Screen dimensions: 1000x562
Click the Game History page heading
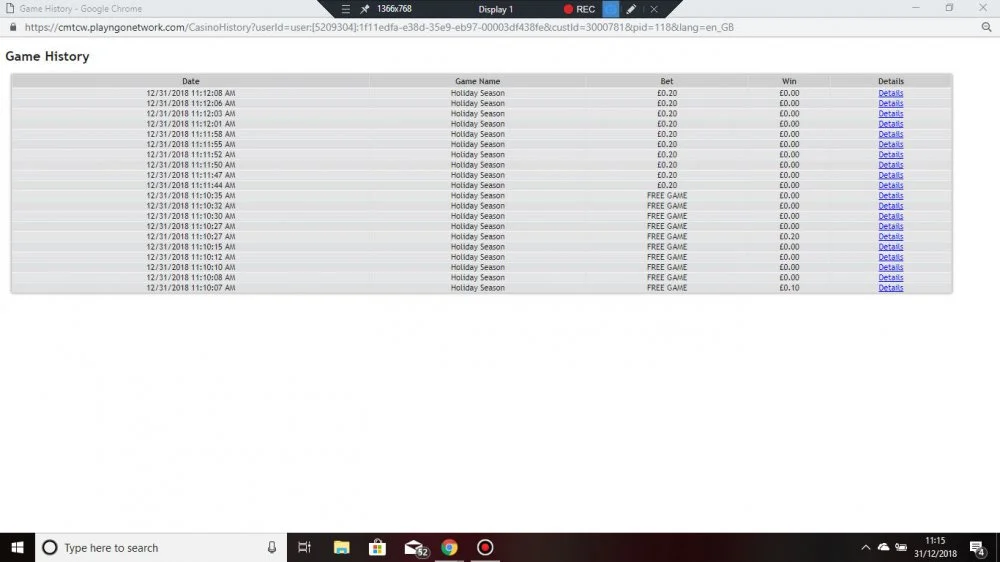(x=47, y=56)
